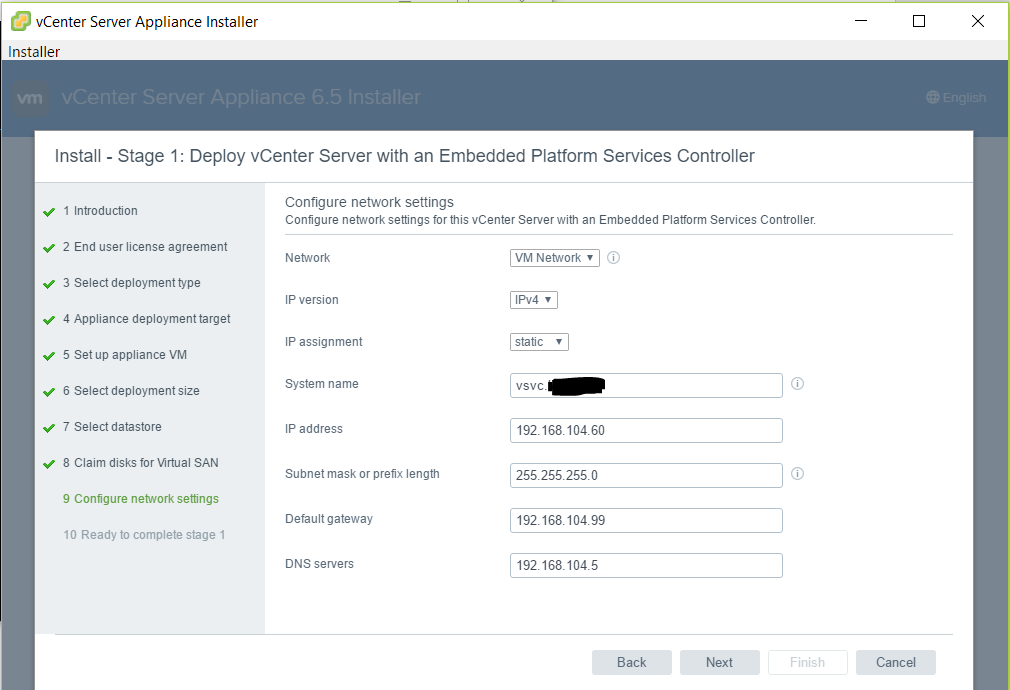Go to step 2 End user license agreement
The height and width of the screenshot is (690, 1010).
(145, 247)
